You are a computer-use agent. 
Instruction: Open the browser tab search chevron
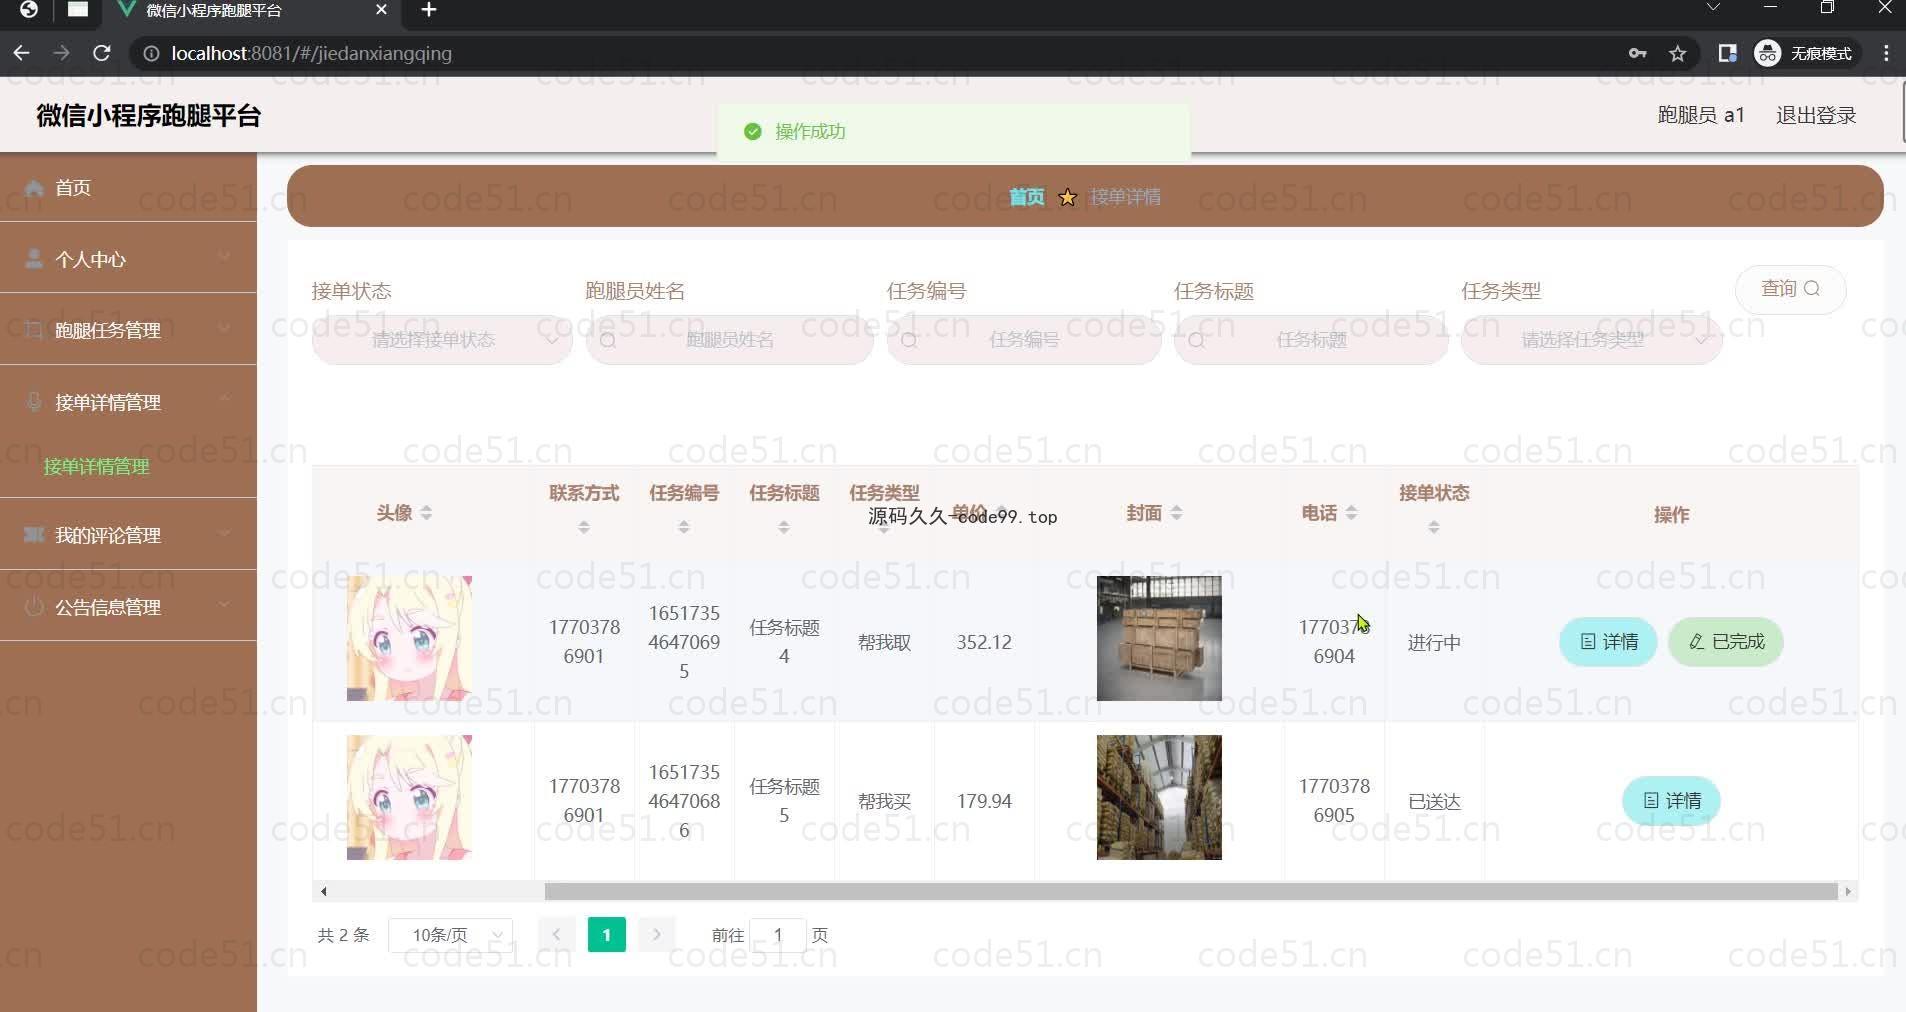point(1713,8)
